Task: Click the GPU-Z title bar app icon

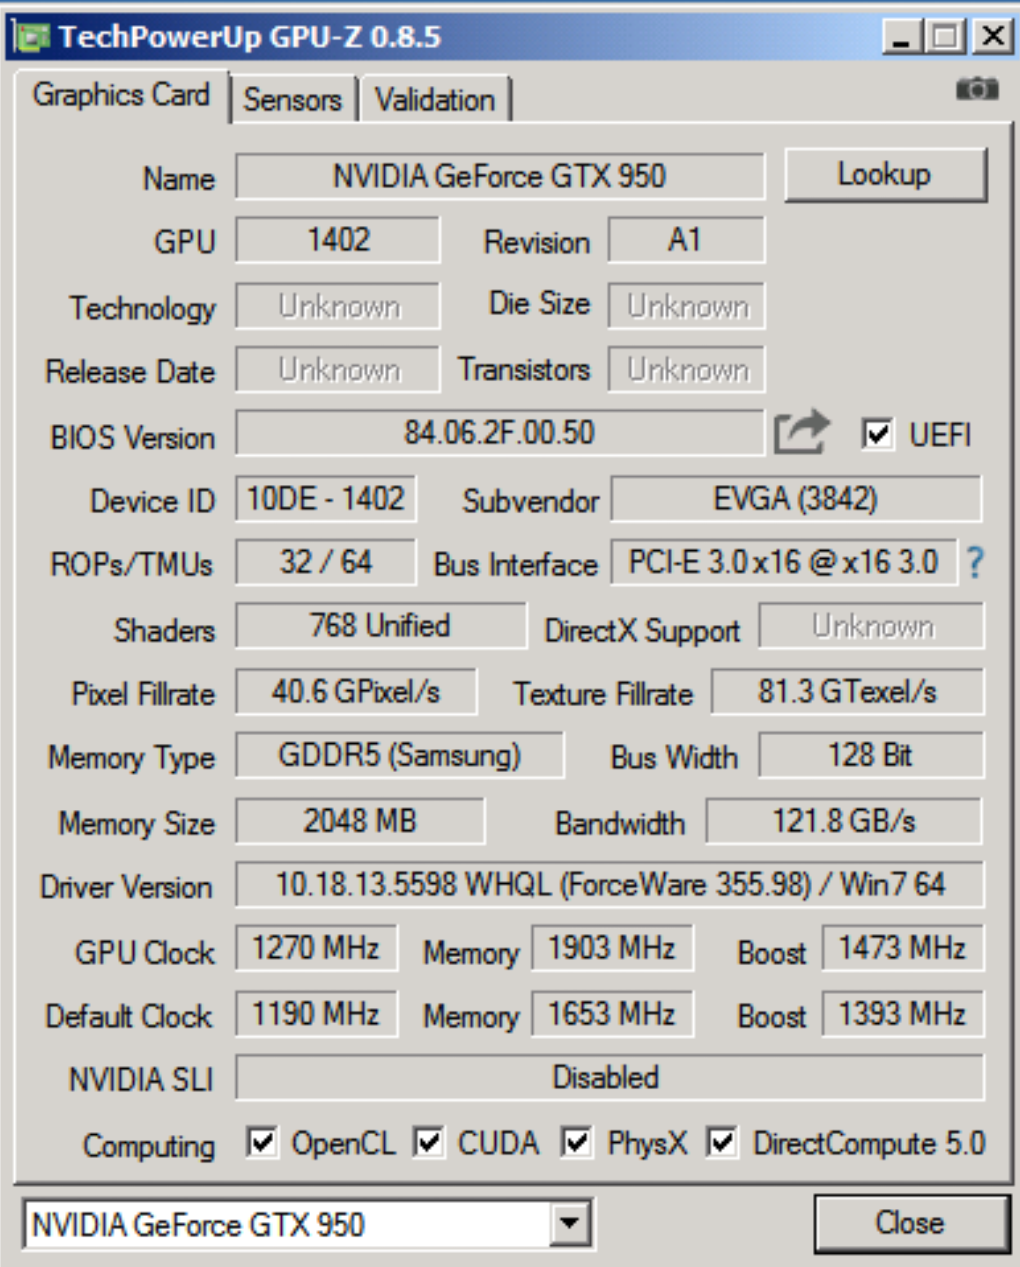Action: [x=31, y=37]
